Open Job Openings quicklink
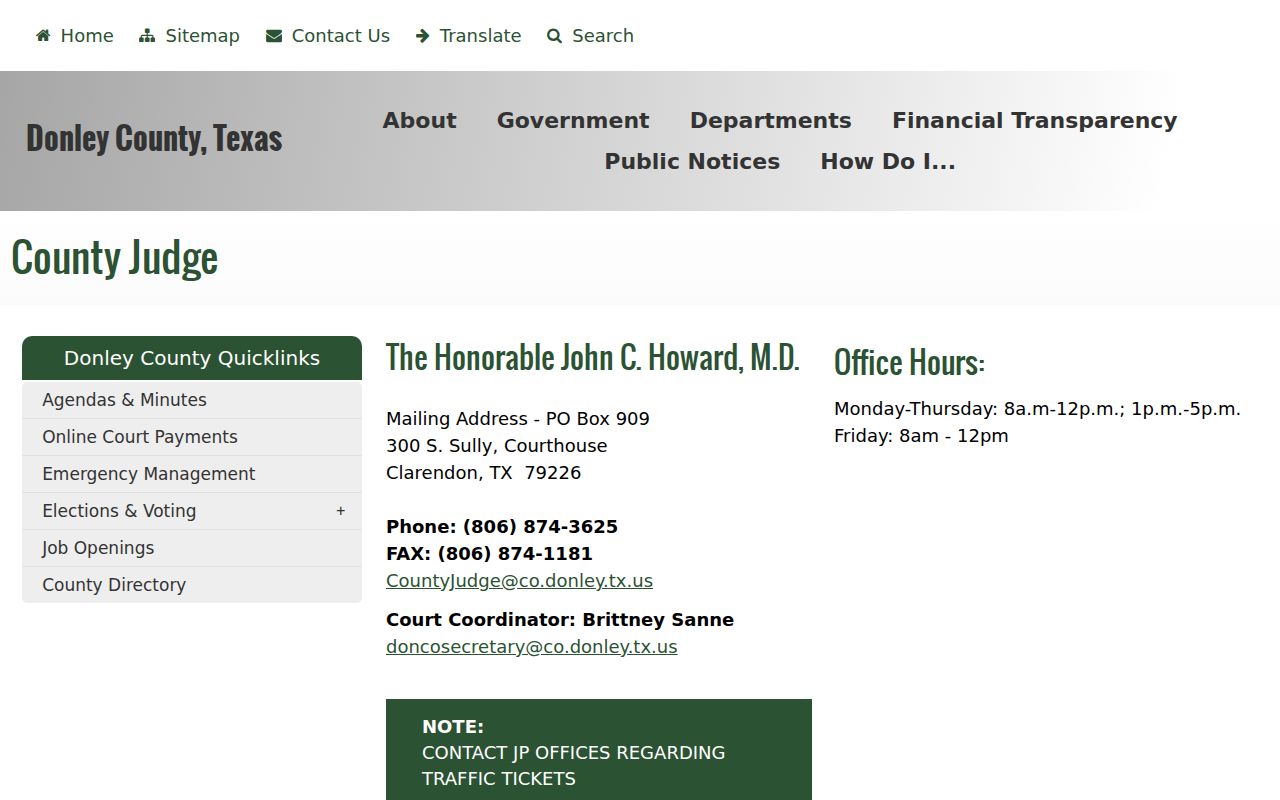 [x=192, y=548]
